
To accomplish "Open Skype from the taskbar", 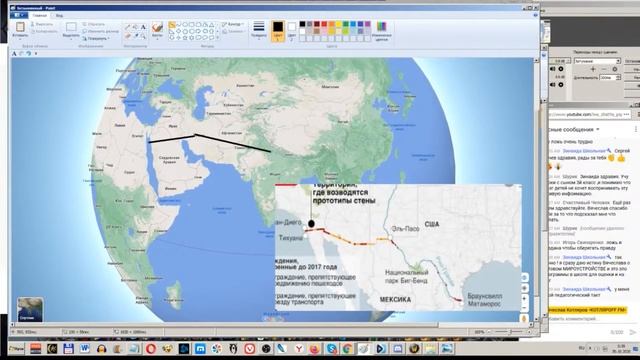I will click(331, 349).
